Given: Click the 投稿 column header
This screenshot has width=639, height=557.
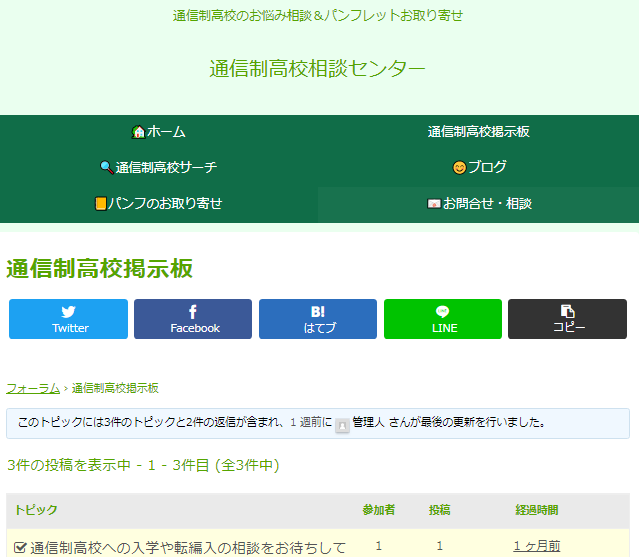Looking at the screenshot, I should coord(439,510).
